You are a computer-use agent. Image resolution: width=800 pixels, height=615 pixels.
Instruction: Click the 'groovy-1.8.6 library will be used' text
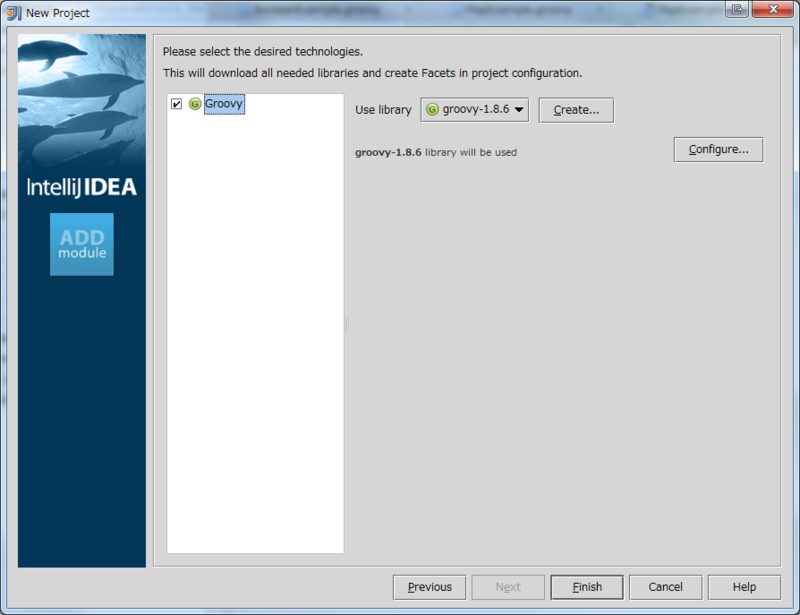pyautogui.click(x=436, y=153)
